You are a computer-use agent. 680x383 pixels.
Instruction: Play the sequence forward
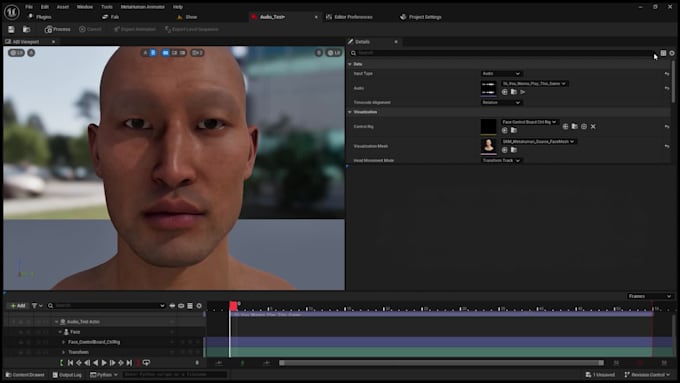point(104,363)
